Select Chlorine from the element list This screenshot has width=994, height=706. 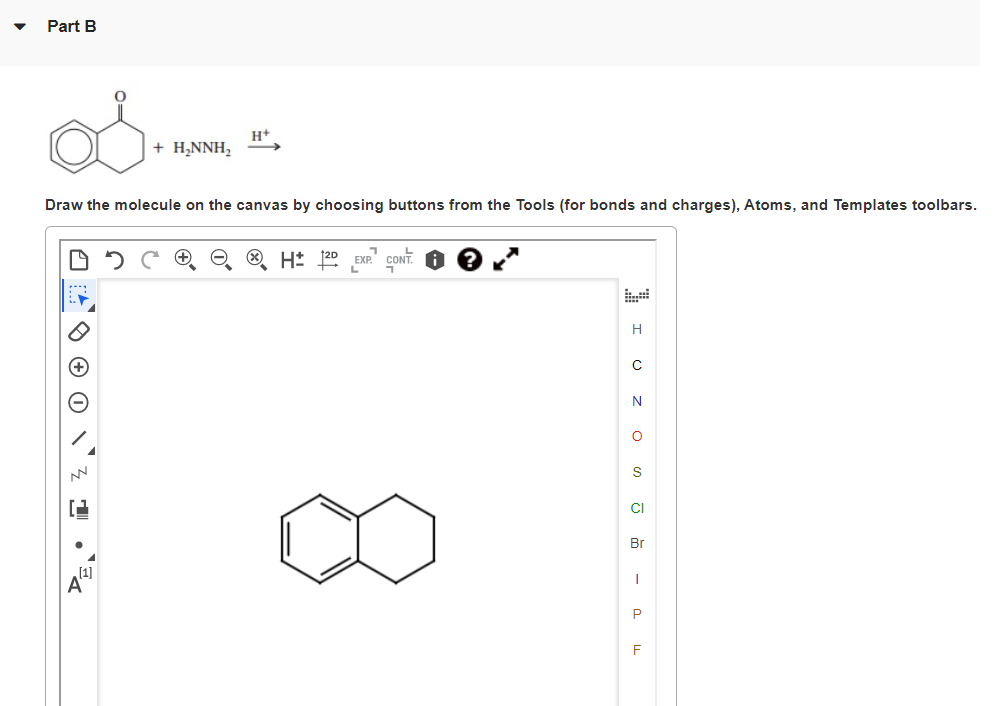point(637,508)
